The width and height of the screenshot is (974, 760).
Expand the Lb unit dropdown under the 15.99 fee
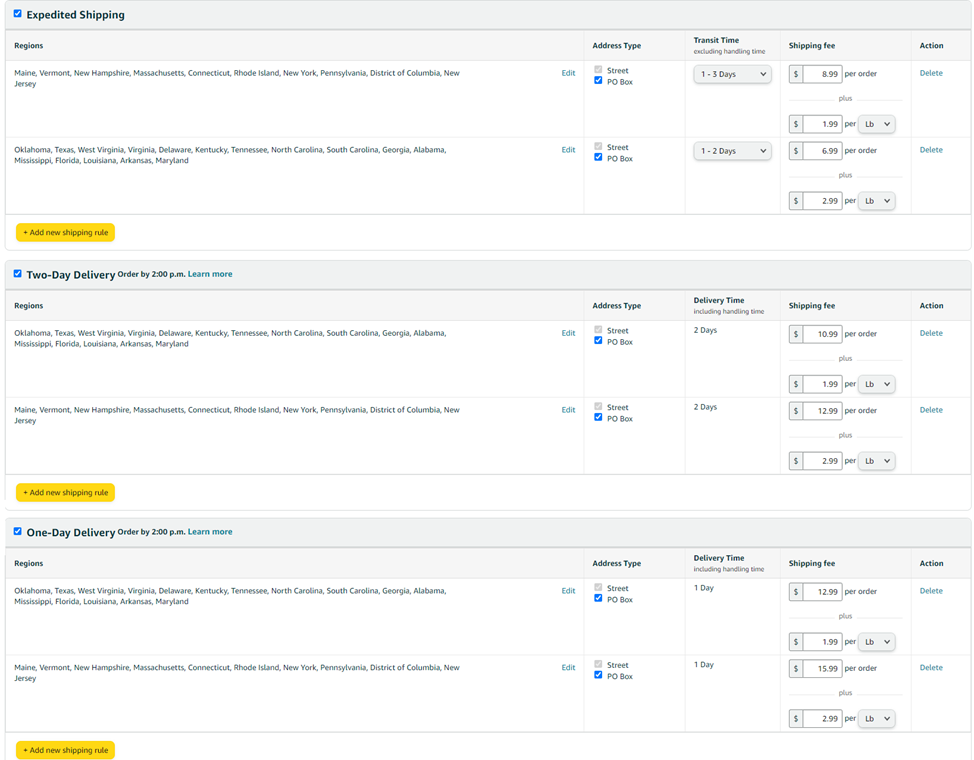click(876, 718)
